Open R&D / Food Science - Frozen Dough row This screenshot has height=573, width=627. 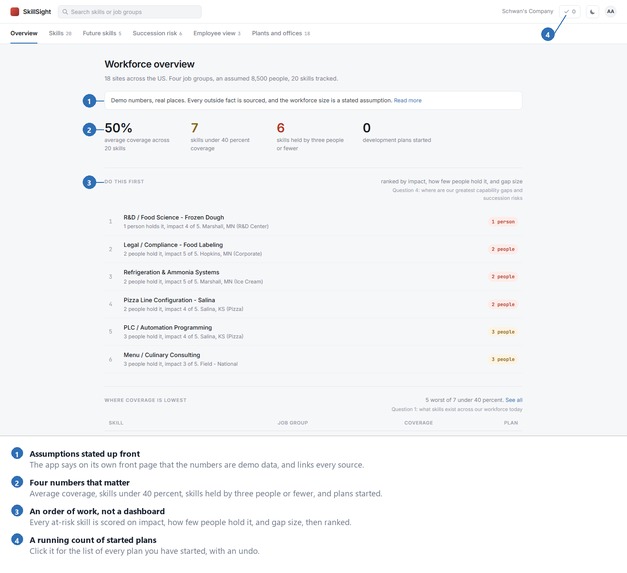(x=314, y=222)
